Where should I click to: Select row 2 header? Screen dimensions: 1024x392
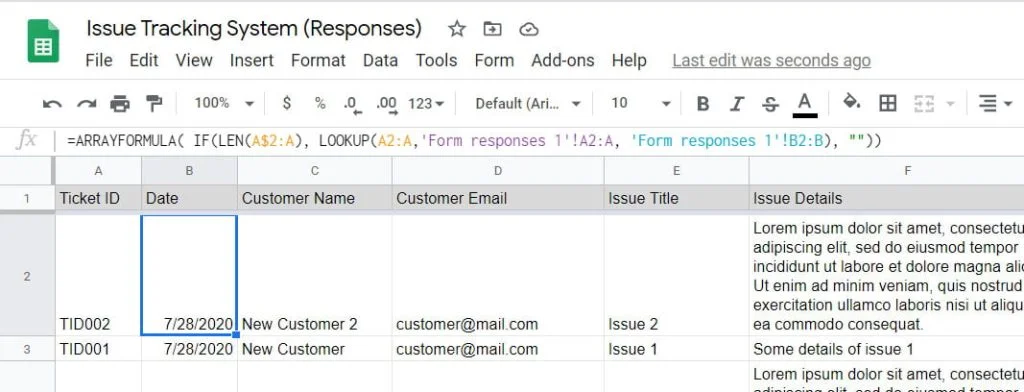(x=27, y=276)
